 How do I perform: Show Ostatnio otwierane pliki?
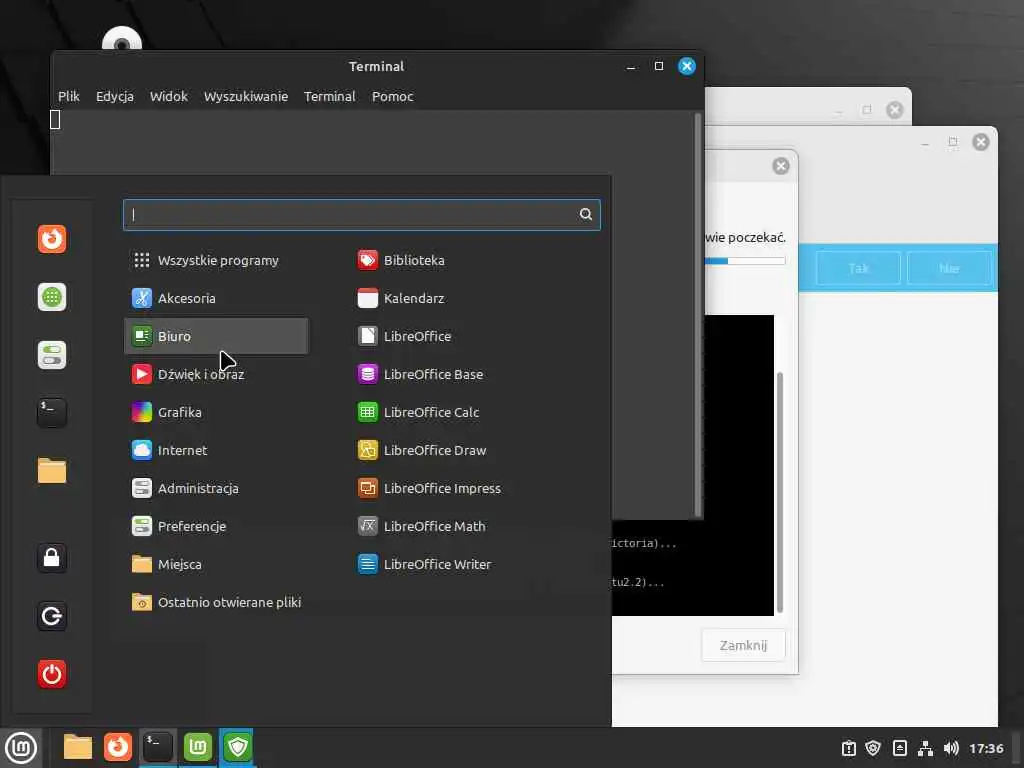click(216, 602)
